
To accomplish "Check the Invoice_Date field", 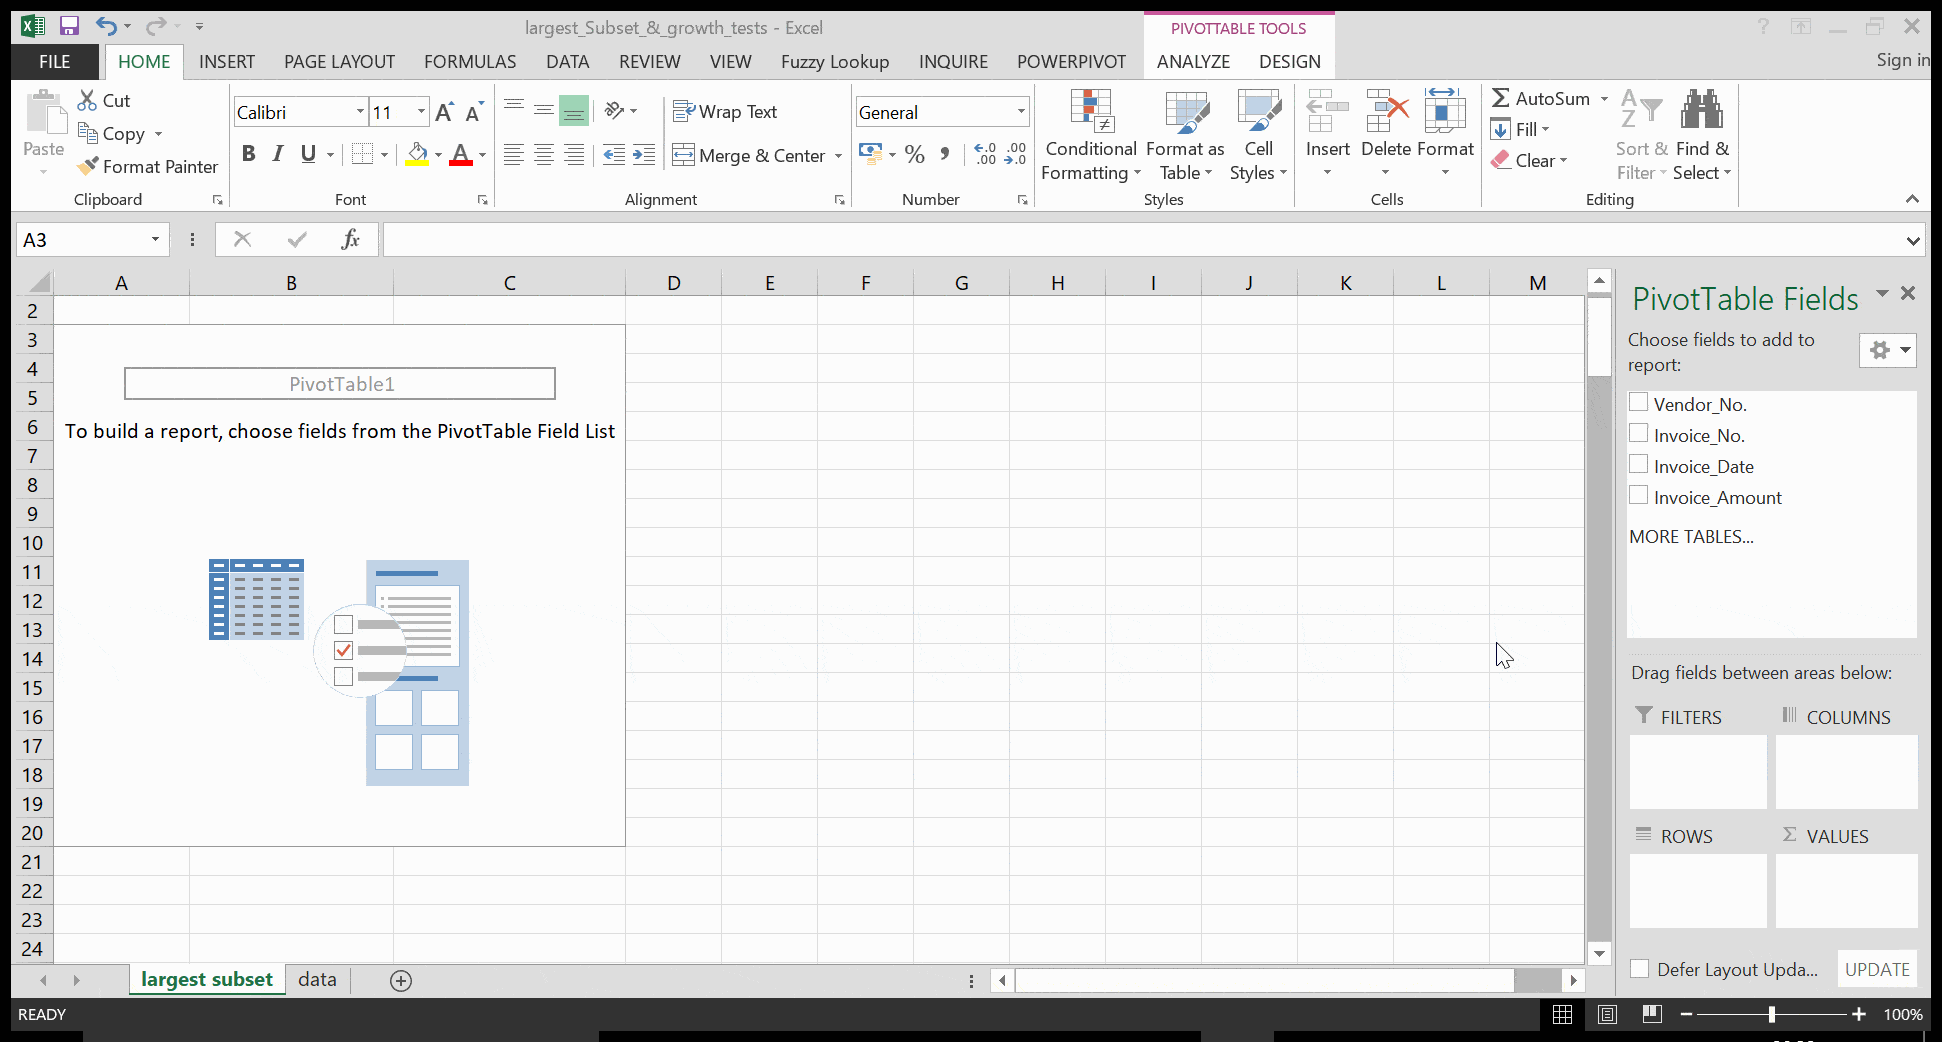I will (1638, 464).
